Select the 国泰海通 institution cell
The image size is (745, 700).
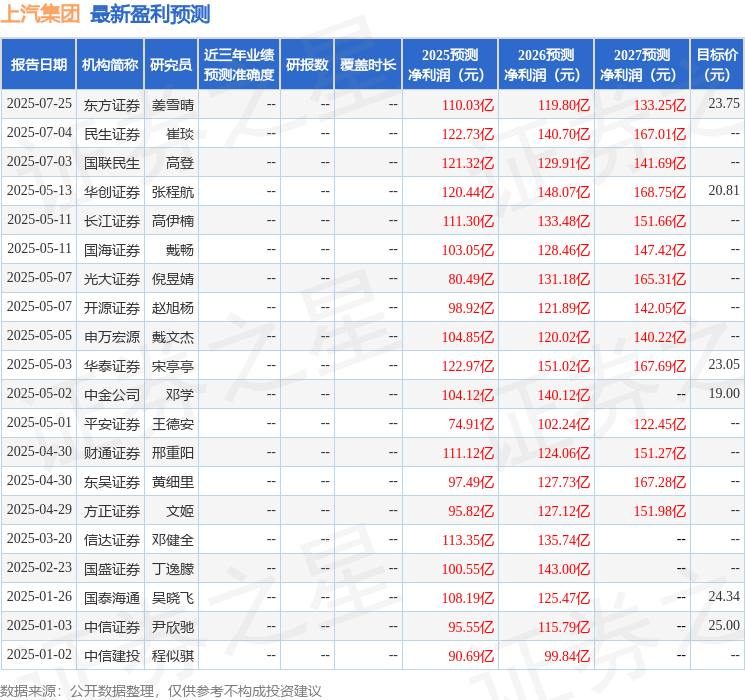[x=112, y=598]
